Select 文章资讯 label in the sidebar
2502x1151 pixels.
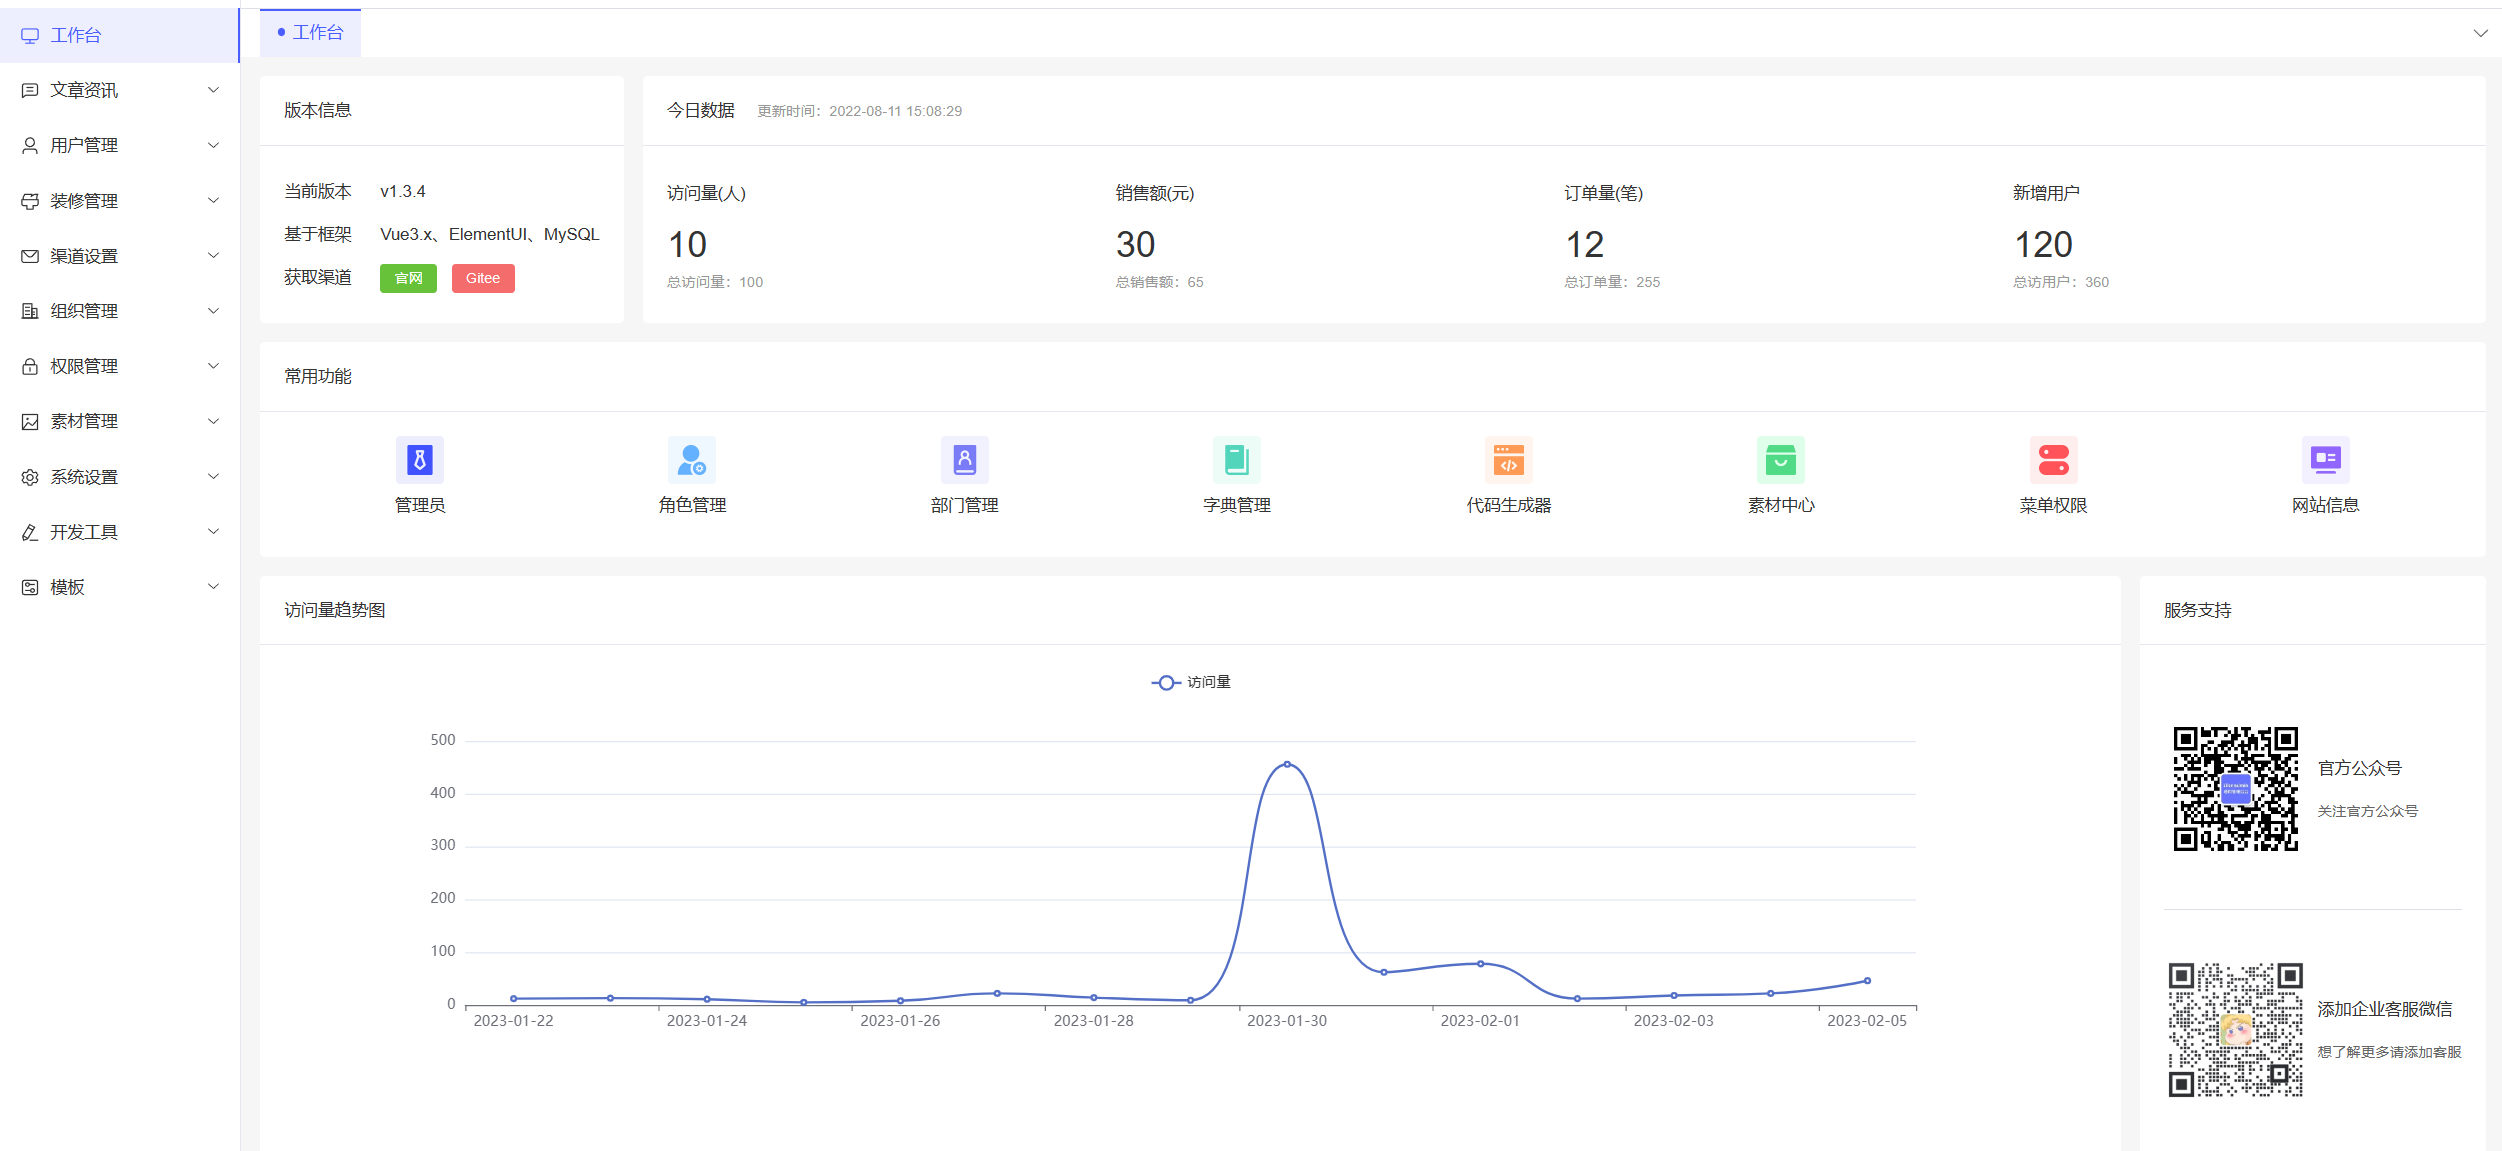(84, 91)
